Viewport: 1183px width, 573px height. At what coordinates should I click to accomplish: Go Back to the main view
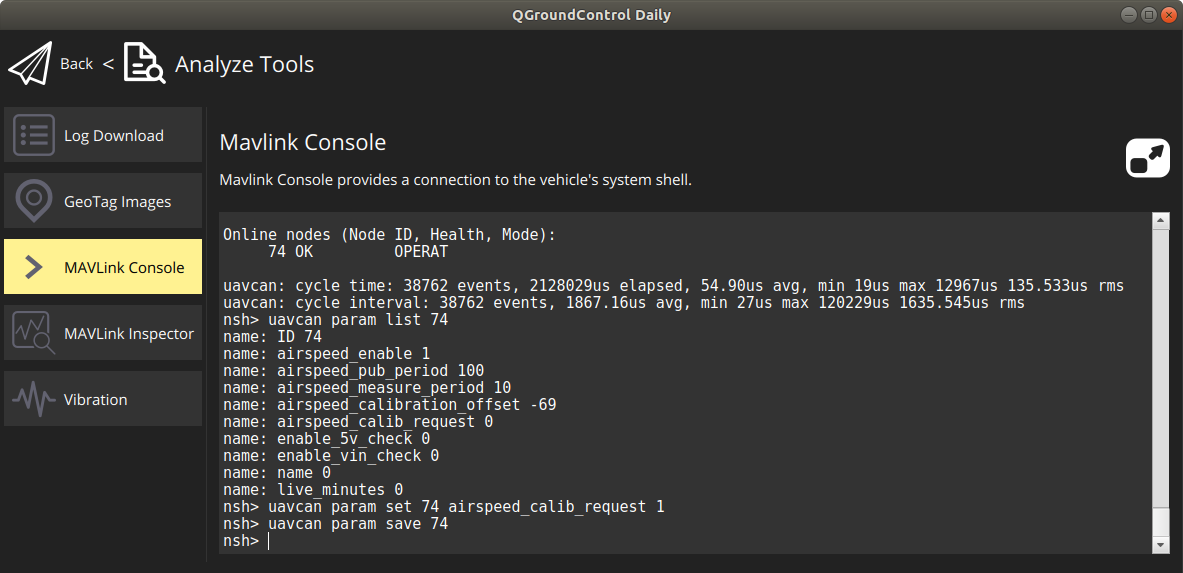point(76,63)
